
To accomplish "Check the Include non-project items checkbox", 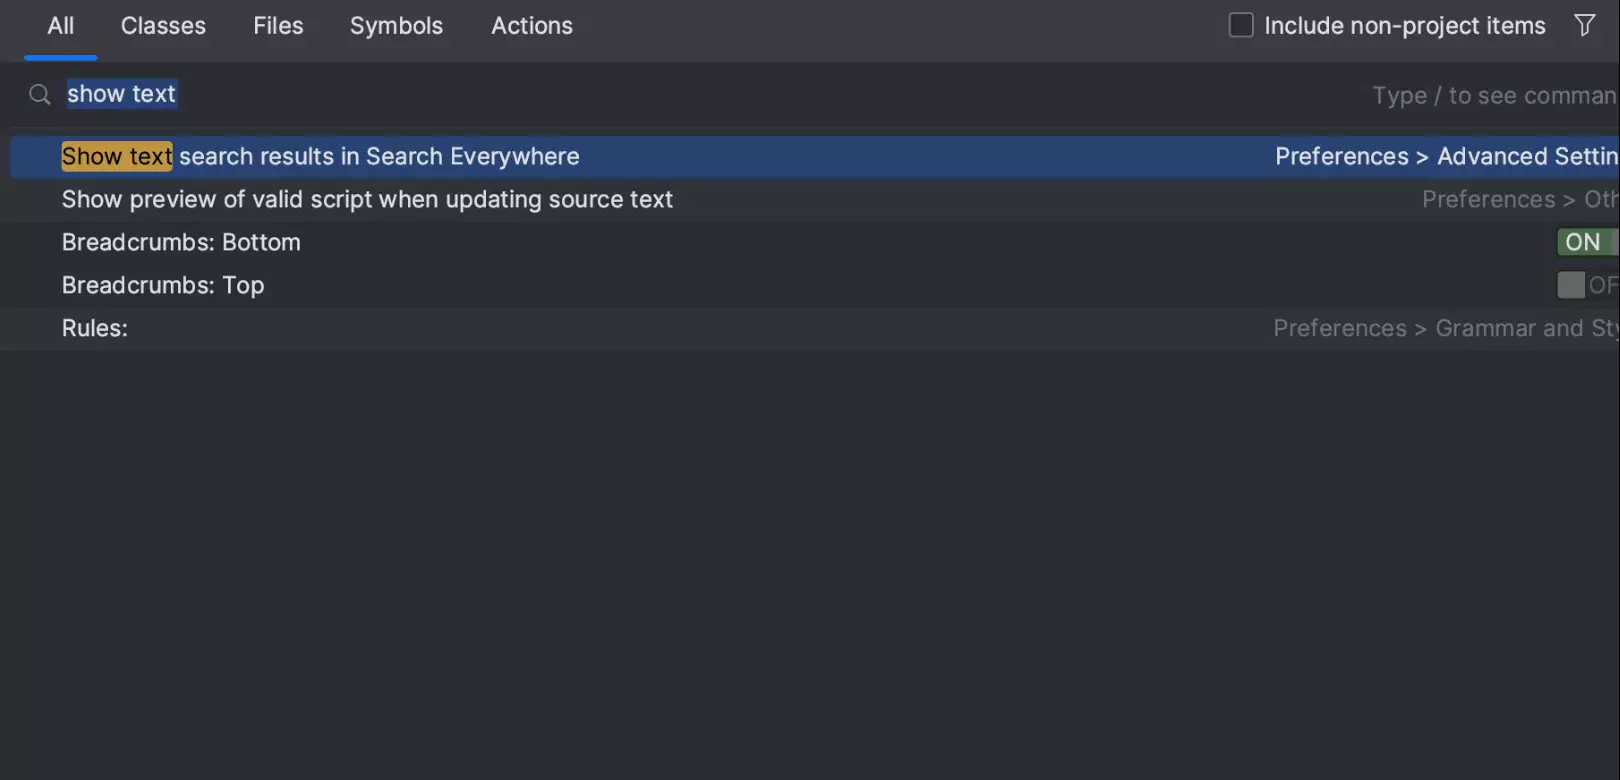I will 1241,25.
